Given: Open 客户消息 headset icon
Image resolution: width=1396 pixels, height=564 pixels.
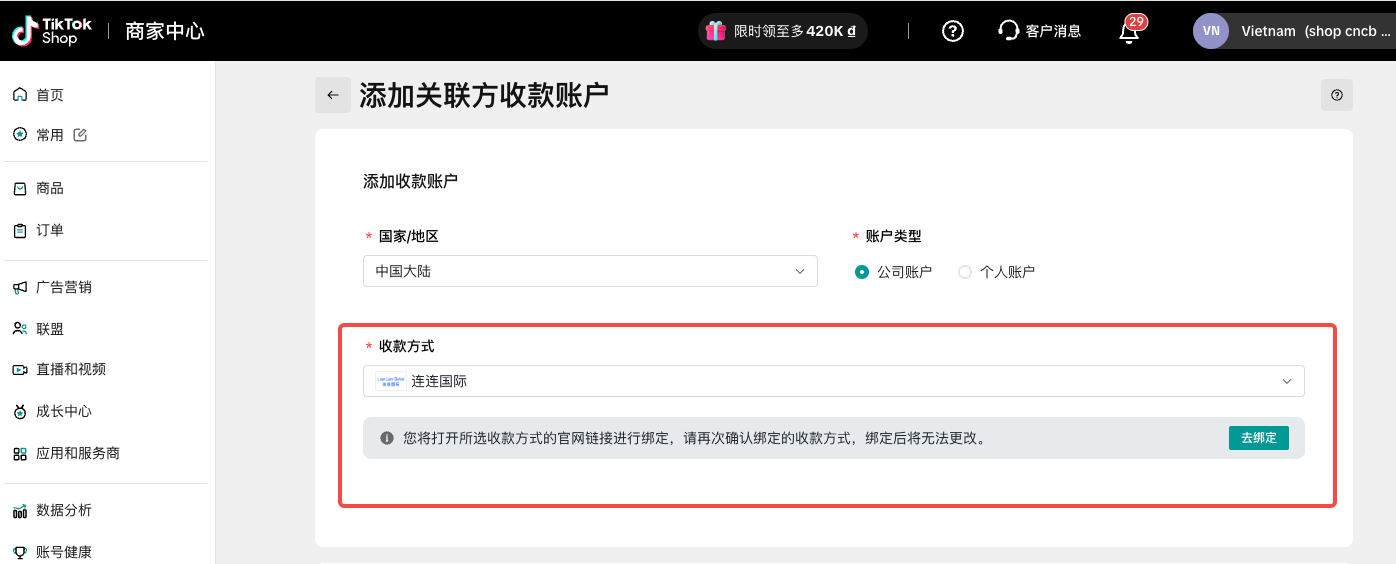Looking at the screenshot, I should 1008,31.
